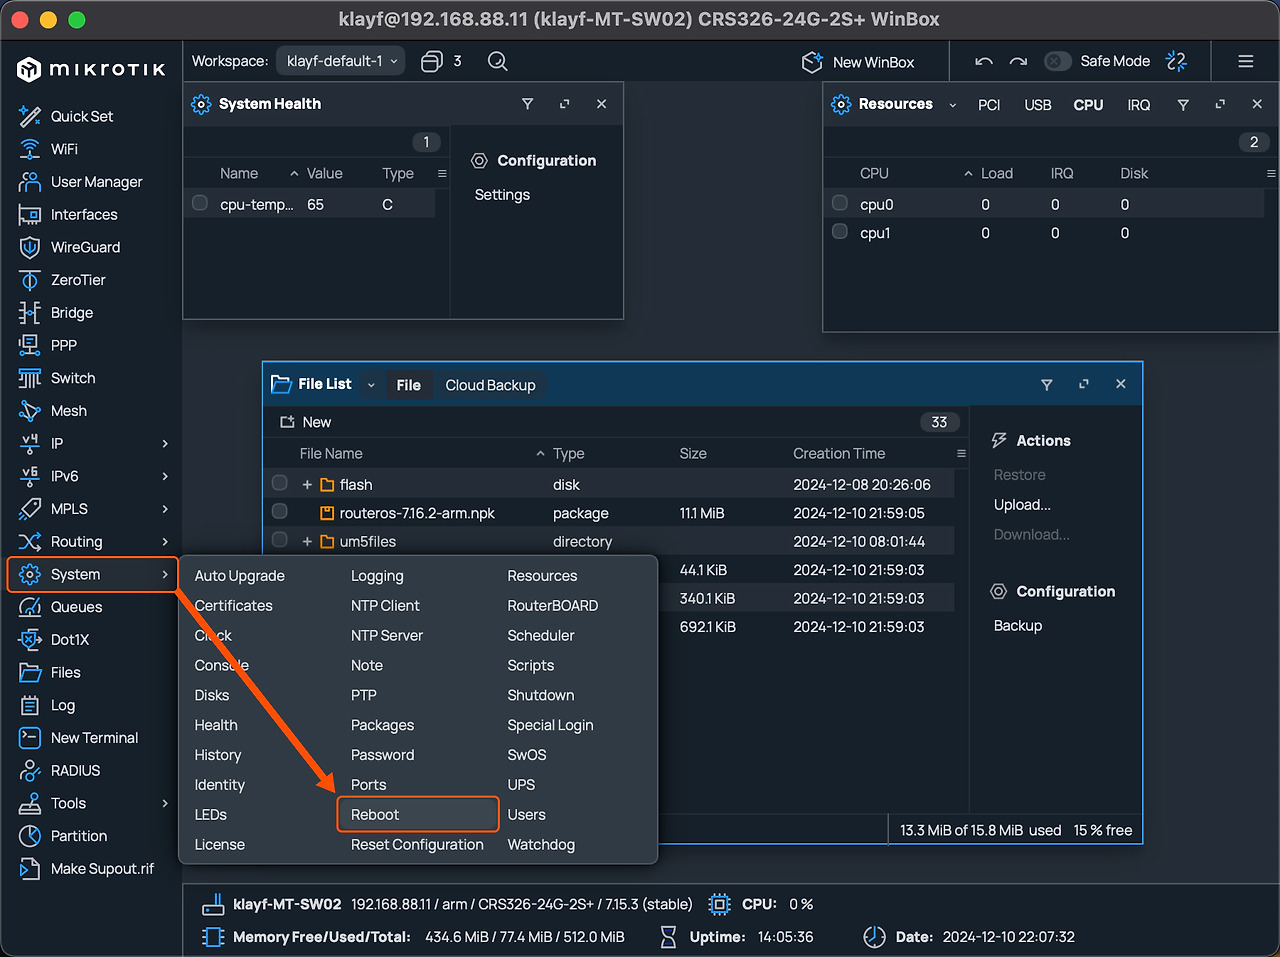This screenshot has height=957, width=1280.
Task: Open the hamburger menu at top right
Action: [1246, 61]
